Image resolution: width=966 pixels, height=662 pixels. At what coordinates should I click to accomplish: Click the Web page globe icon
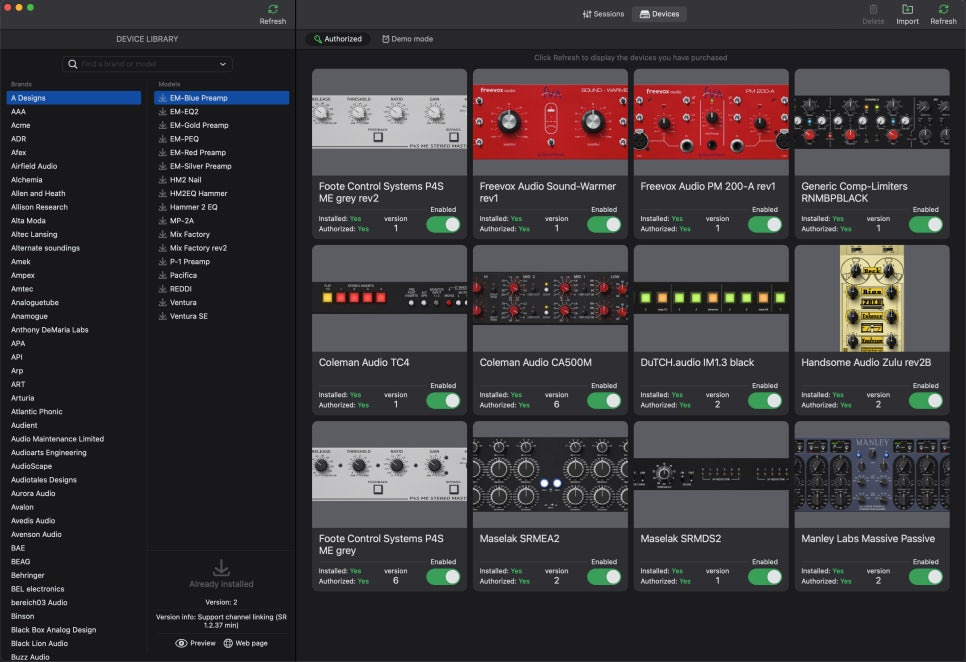click(x=228, y=643)
